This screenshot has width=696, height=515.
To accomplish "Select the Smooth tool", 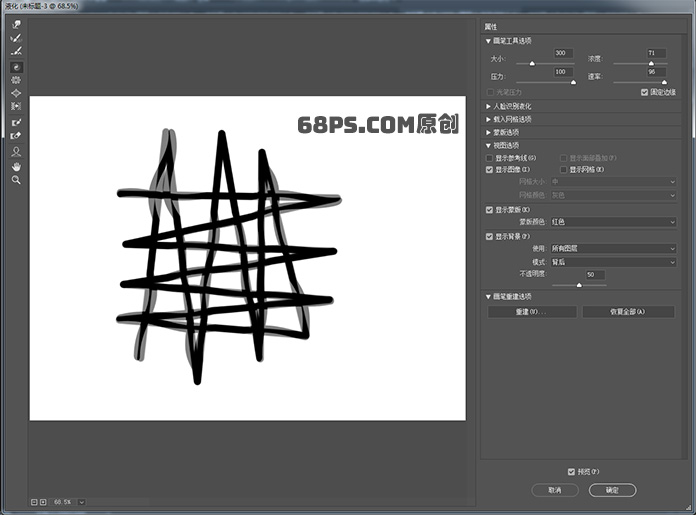I will click(16, 52).
